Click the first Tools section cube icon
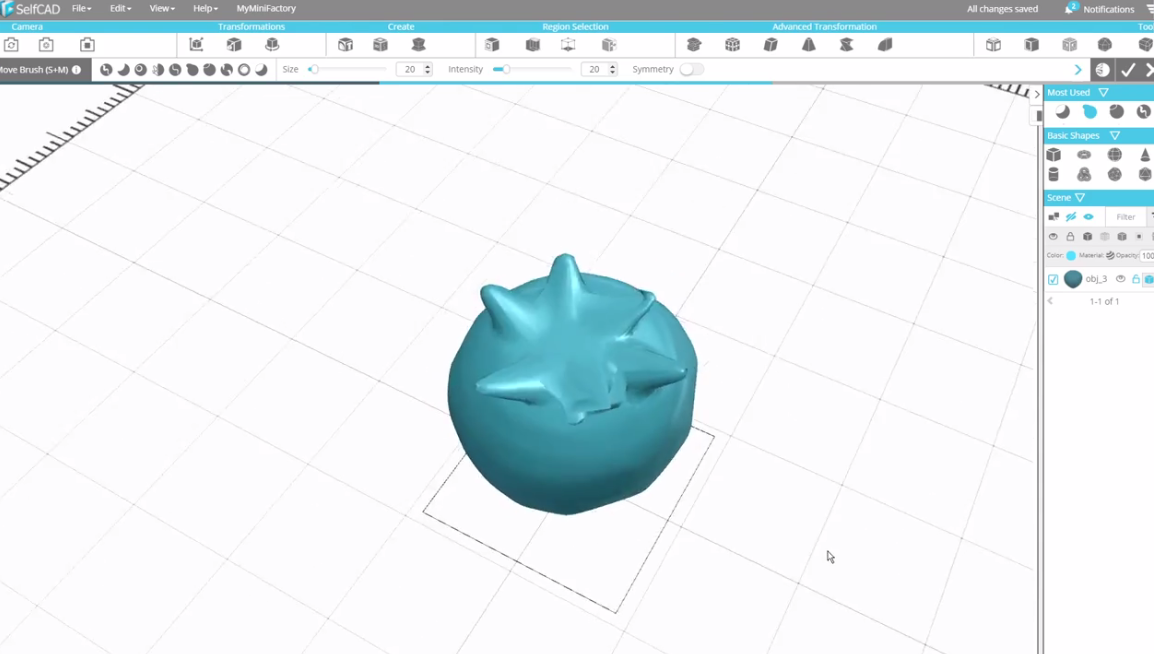The width and height of the screenshot is (1154, 654). click(x=994, y=45)
